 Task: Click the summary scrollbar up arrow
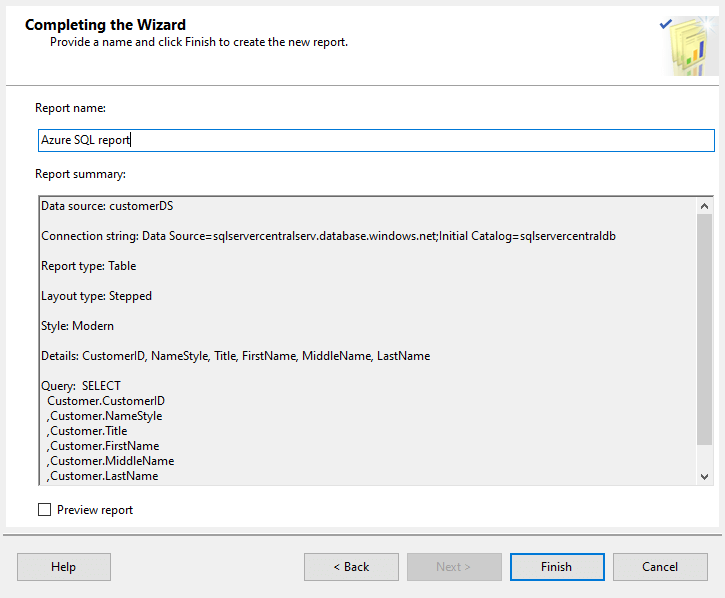click(x=704, y=206)
